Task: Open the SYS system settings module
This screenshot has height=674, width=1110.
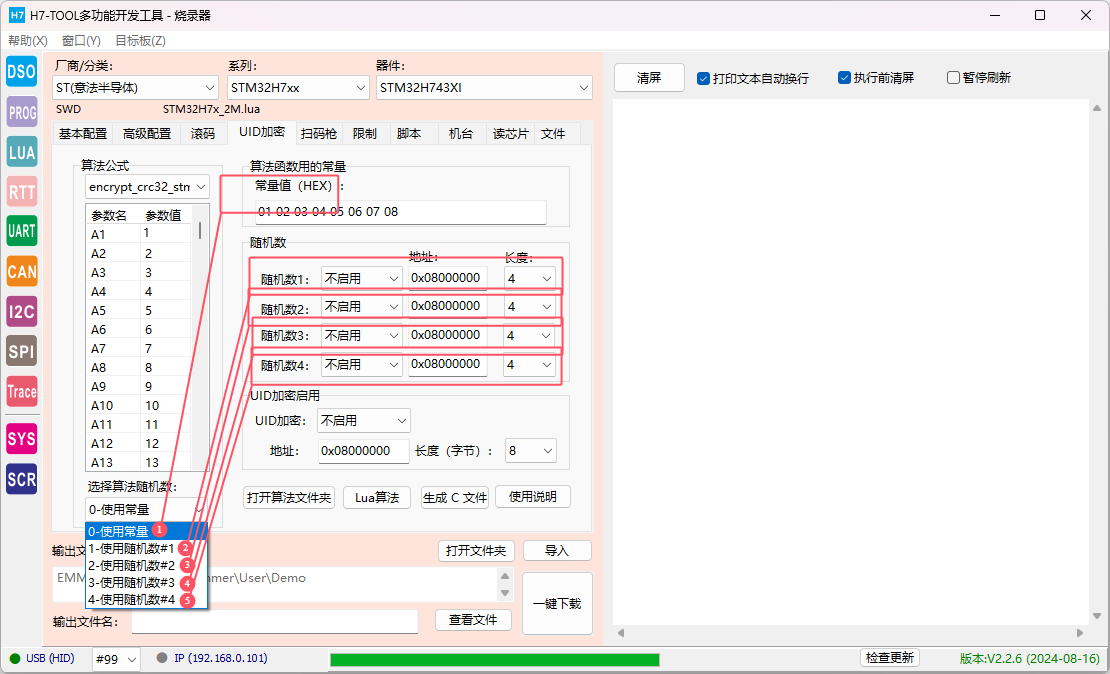Action: 21,438
